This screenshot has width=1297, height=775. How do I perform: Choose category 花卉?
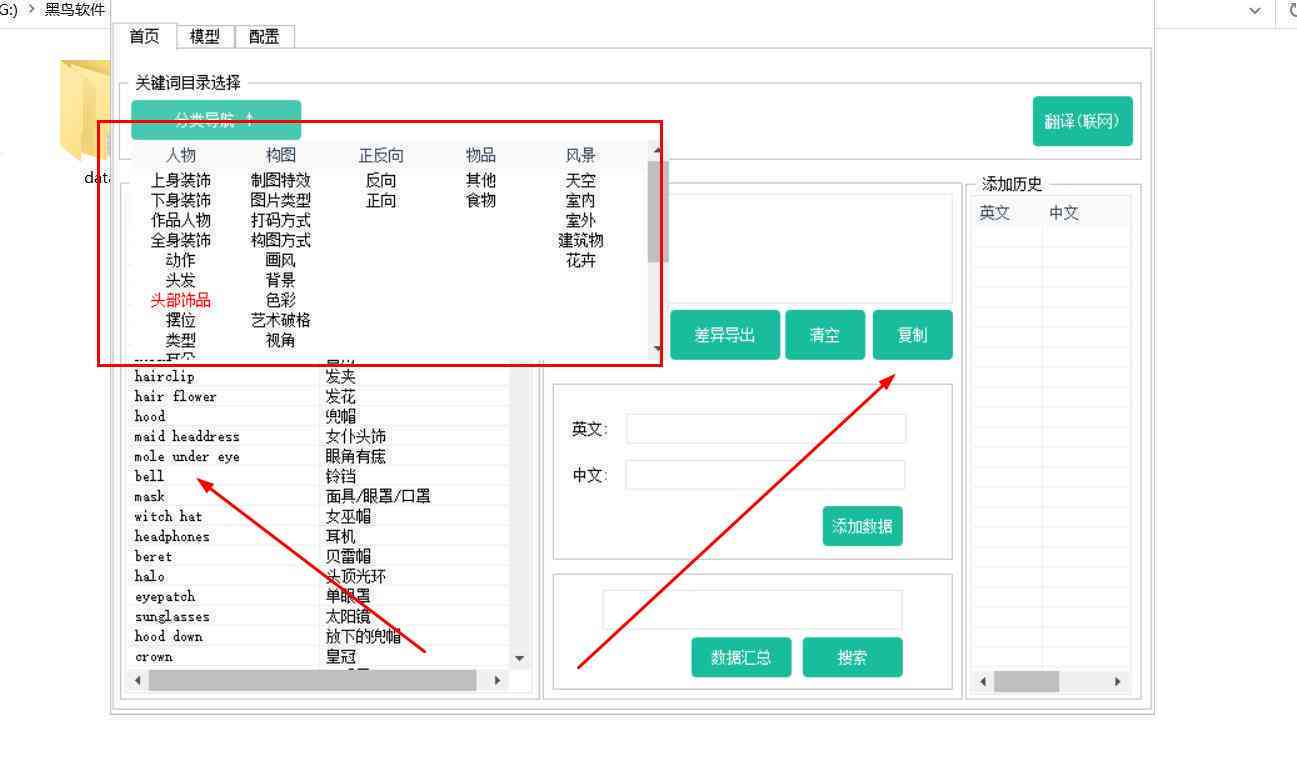tap(581, 261)
